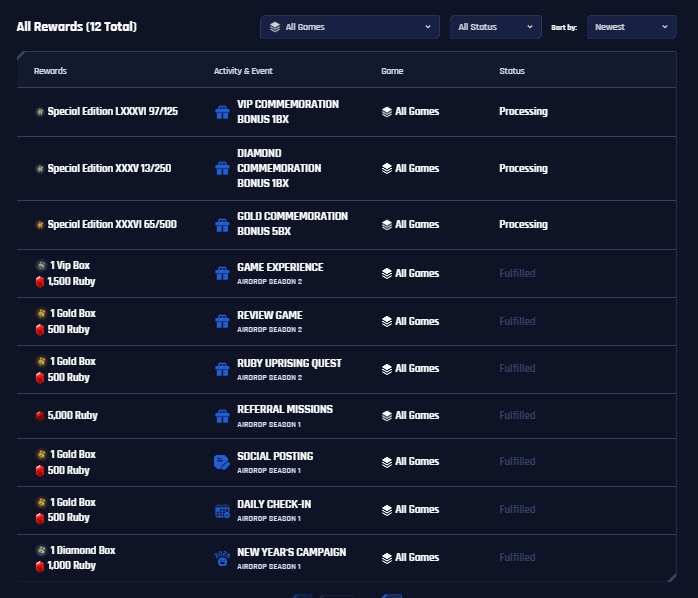Open the All Status filter dropdown
698x598 pixels.
coord(495,27)
